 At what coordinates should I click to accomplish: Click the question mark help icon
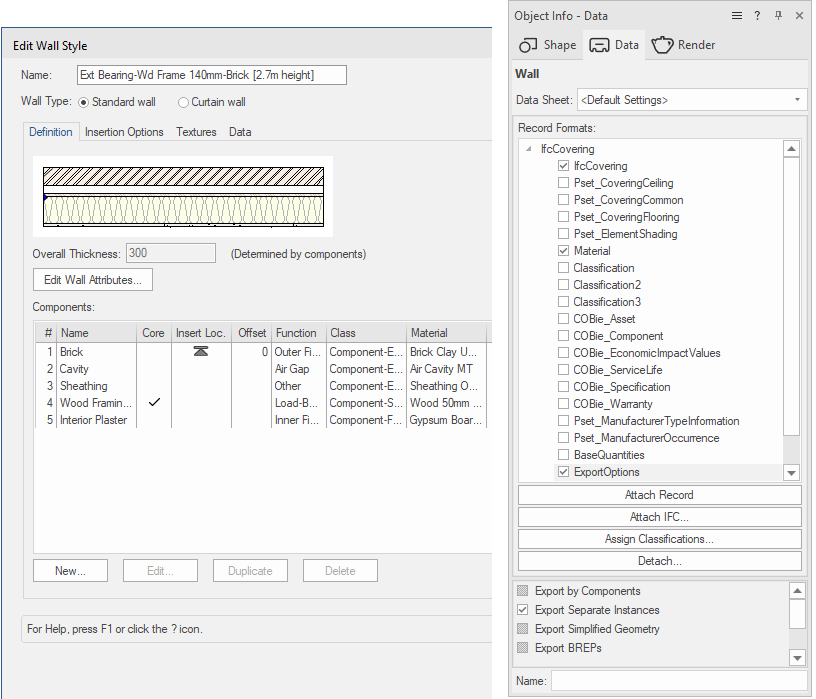tap(759, 16)
